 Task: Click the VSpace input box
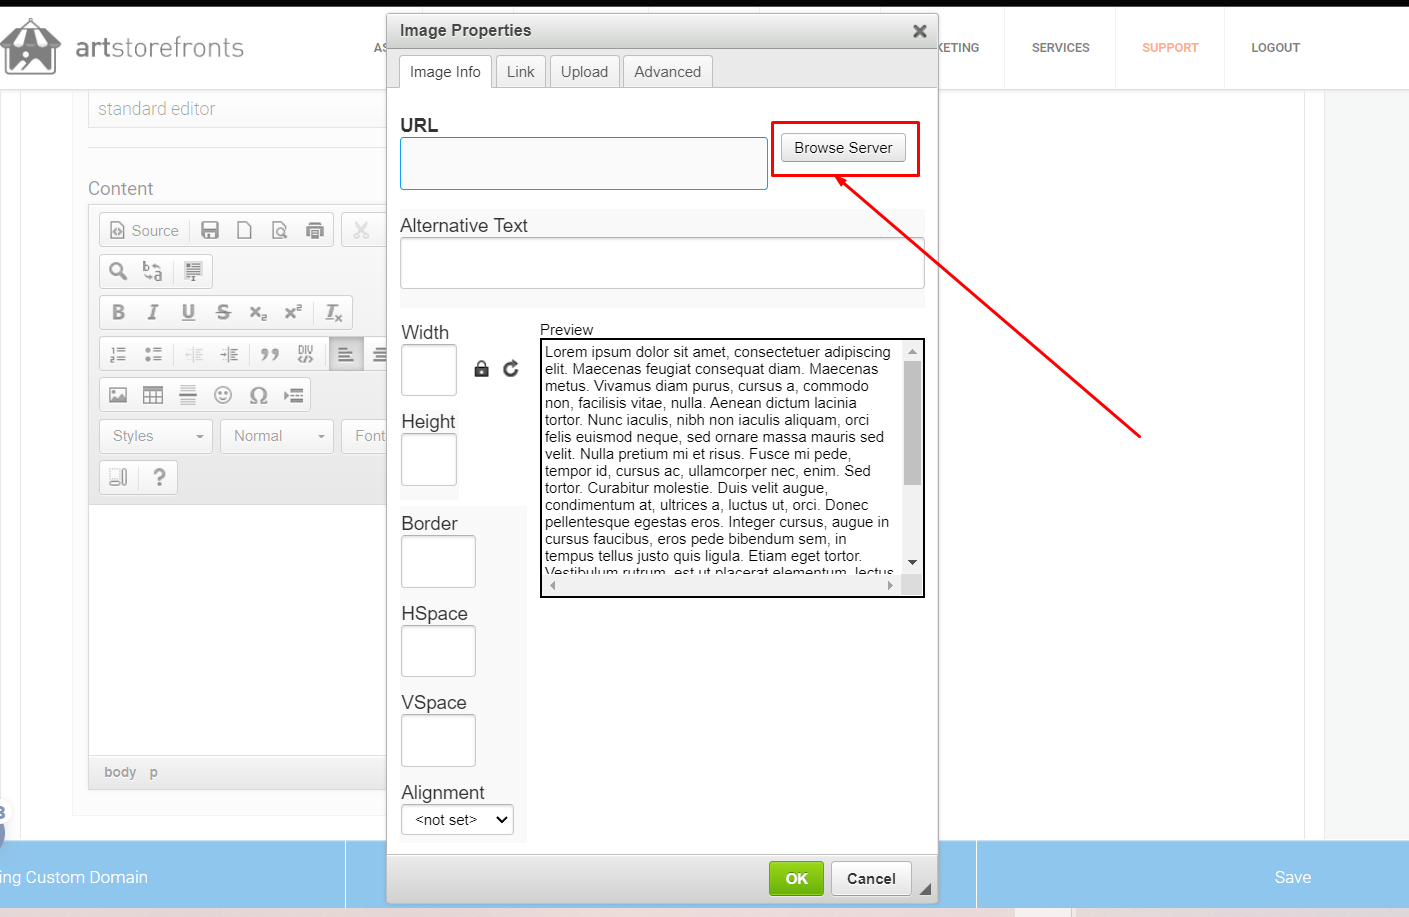[438, 740]
